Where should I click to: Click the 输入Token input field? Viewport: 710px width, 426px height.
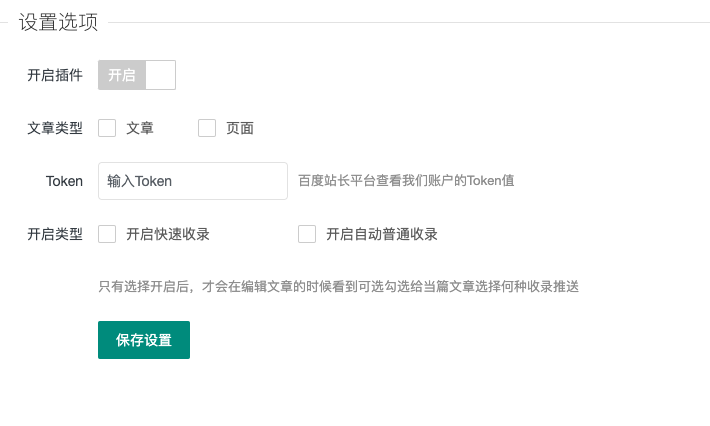[193, 181]
